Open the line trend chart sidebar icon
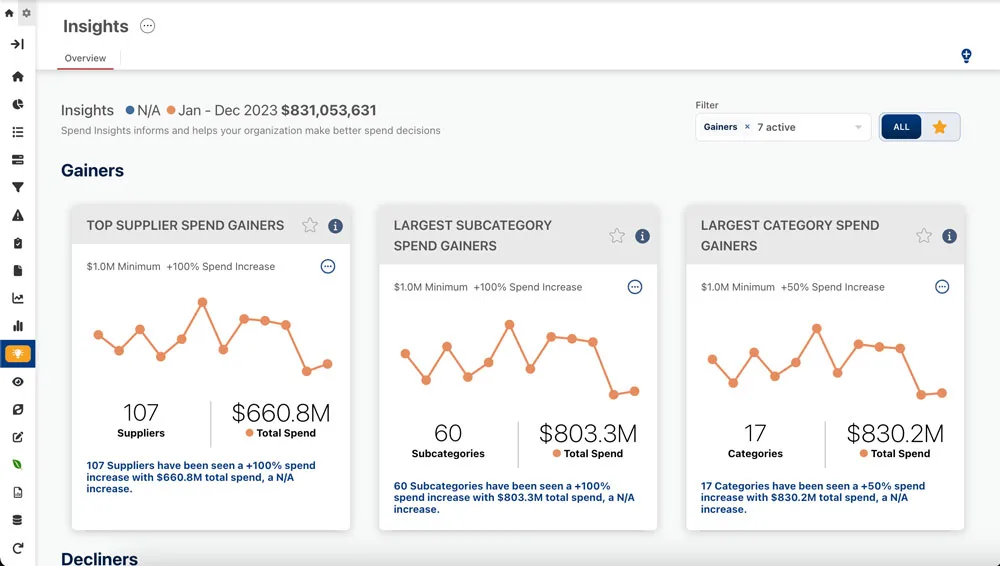The width and height of the screenshot is (1000, 566). (18, 298)
